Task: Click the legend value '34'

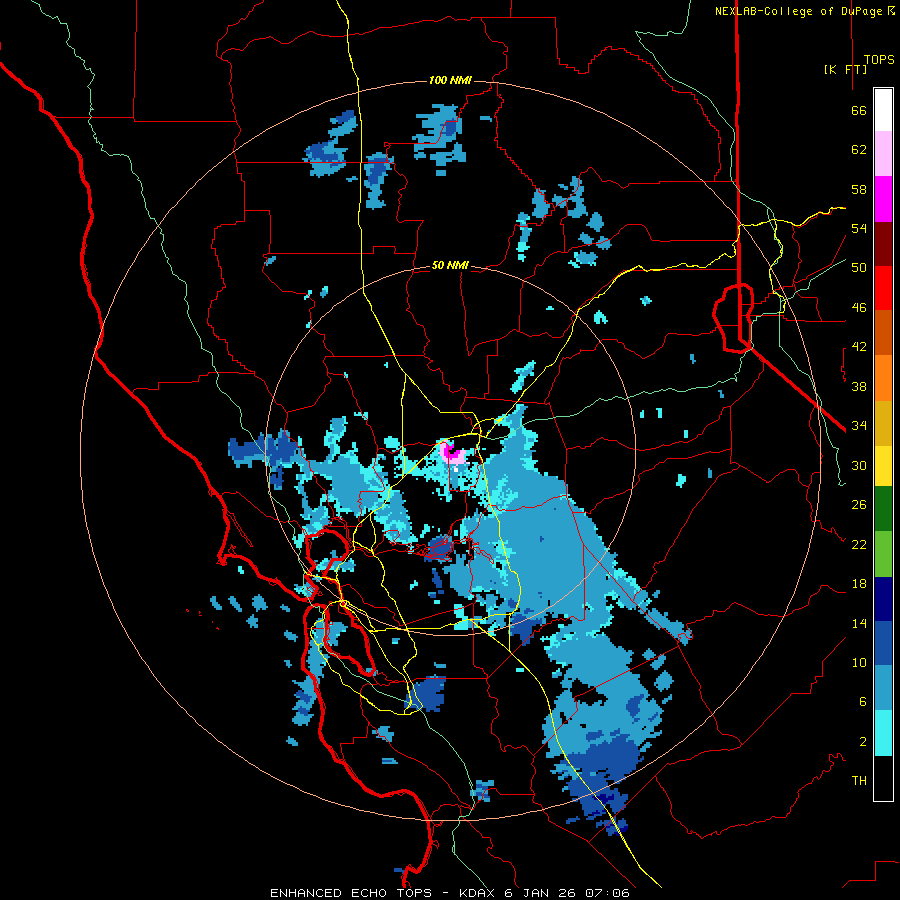Action: pyautogui.click(x=859, y=425)
